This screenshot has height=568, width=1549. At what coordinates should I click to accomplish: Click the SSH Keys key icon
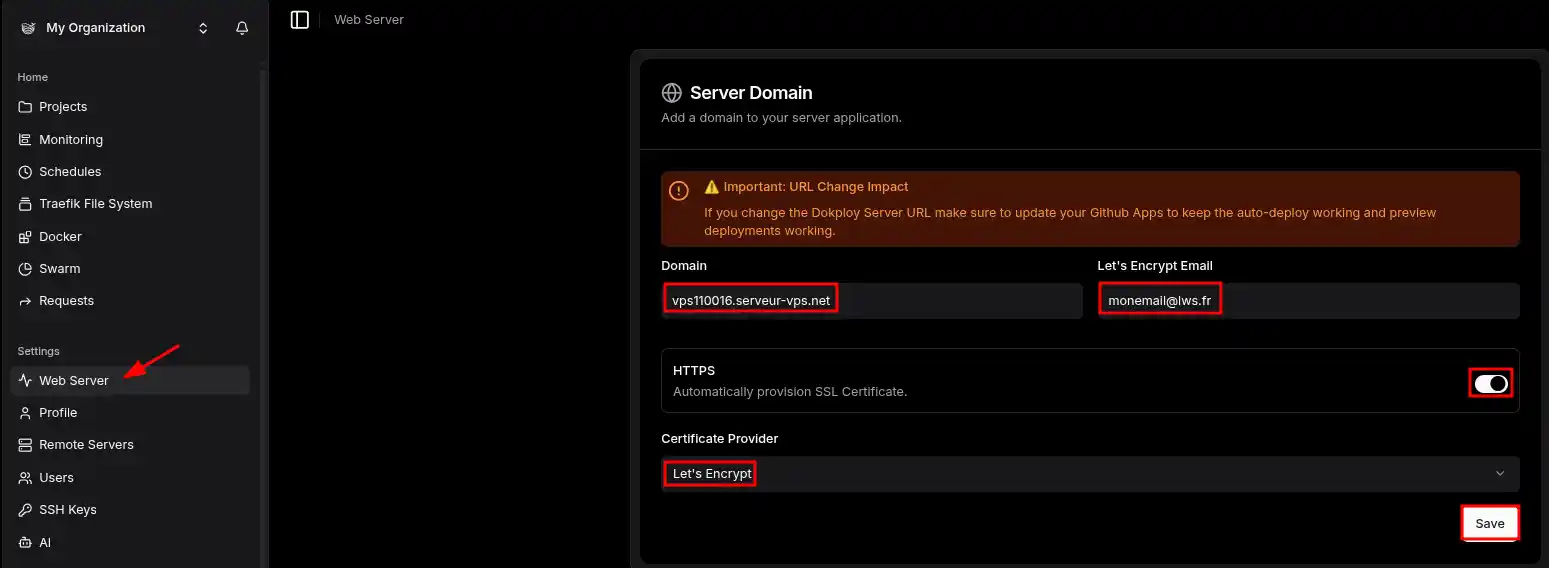click(26, 510)
